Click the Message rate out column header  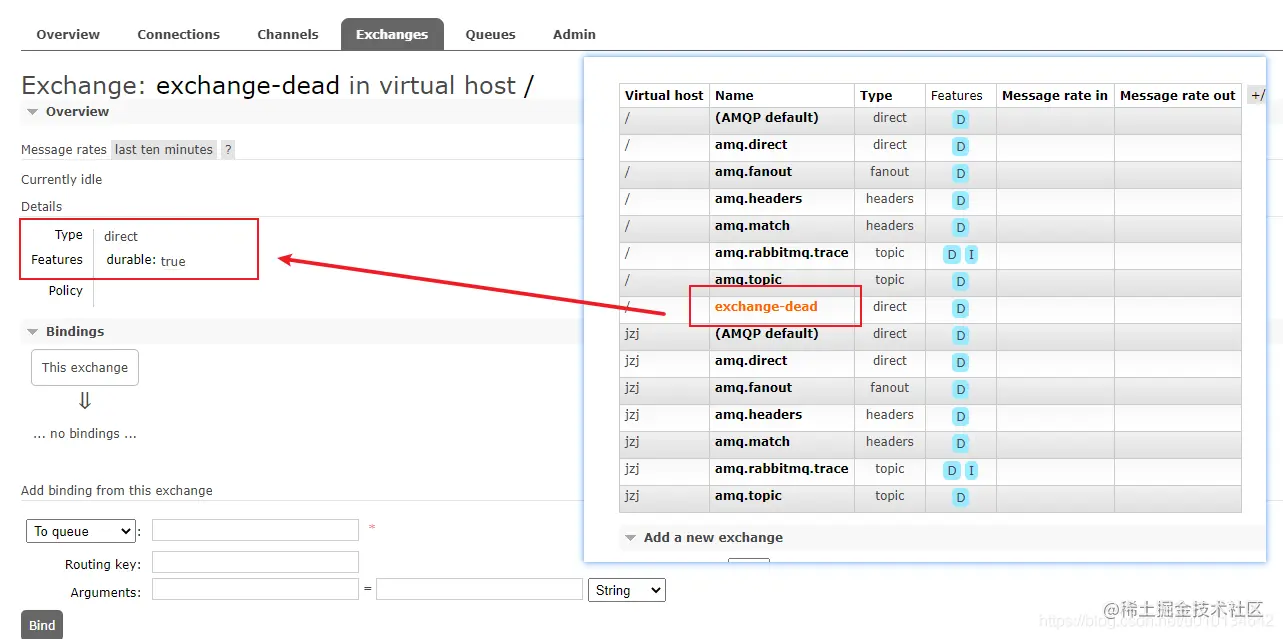[1178, 96]
